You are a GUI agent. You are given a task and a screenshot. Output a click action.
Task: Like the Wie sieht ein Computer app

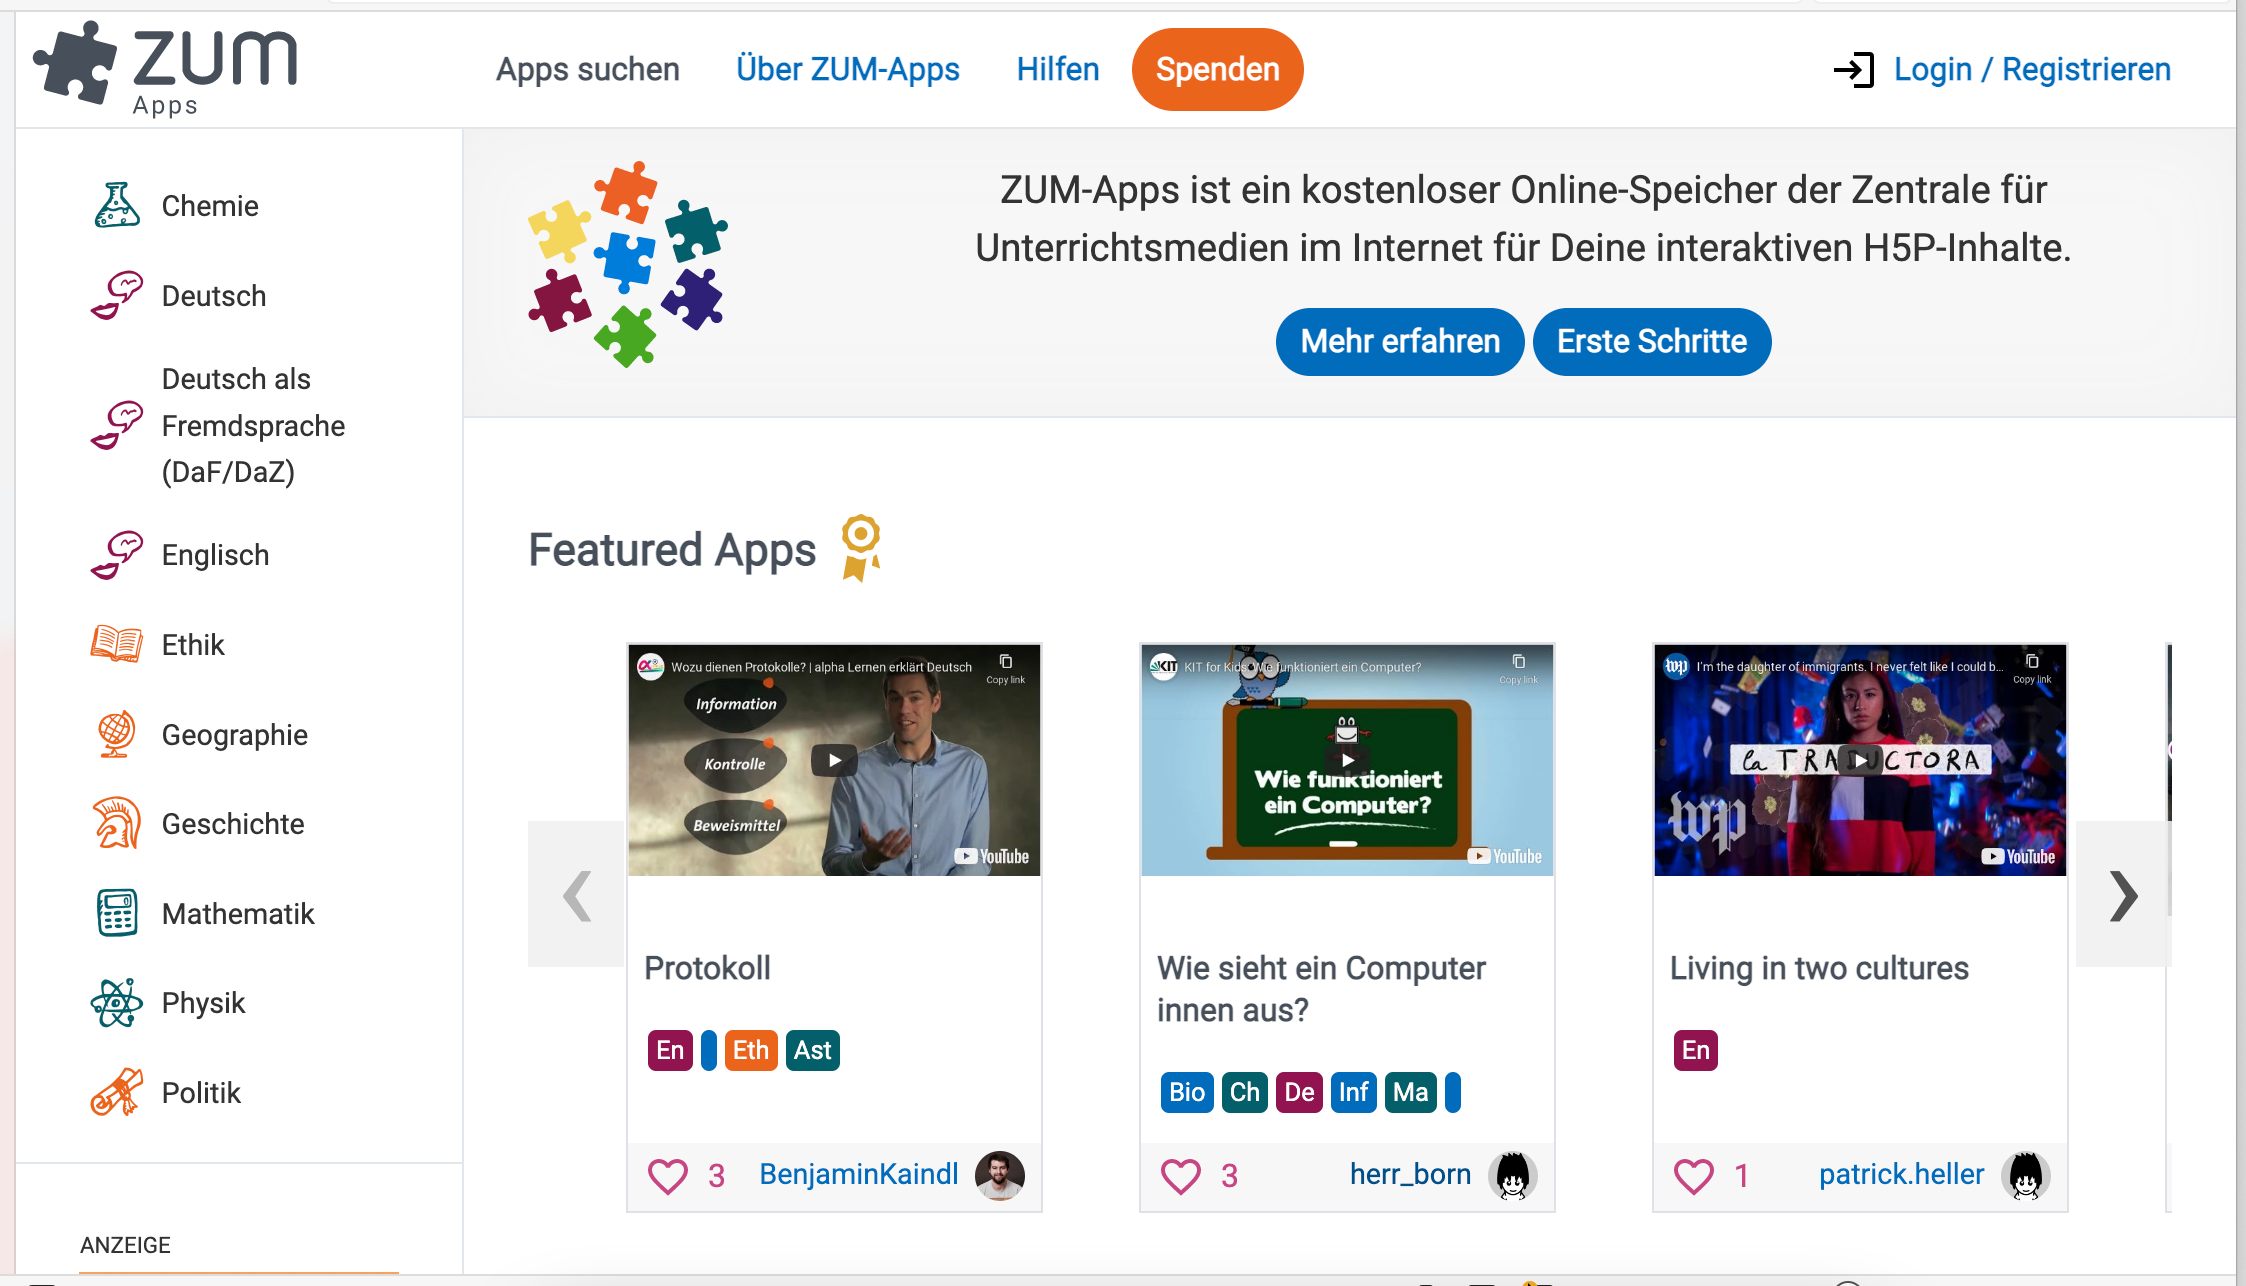[x=1180, y=1176]
